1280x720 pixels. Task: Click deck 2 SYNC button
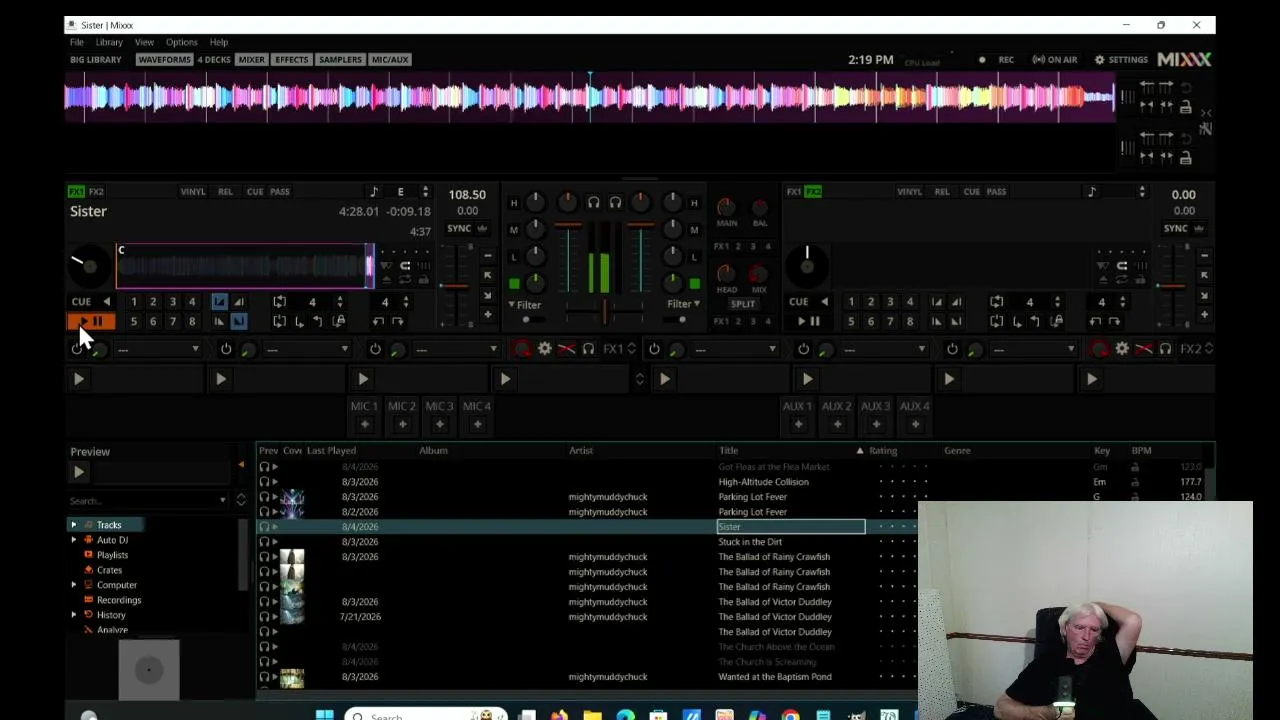1176,228
